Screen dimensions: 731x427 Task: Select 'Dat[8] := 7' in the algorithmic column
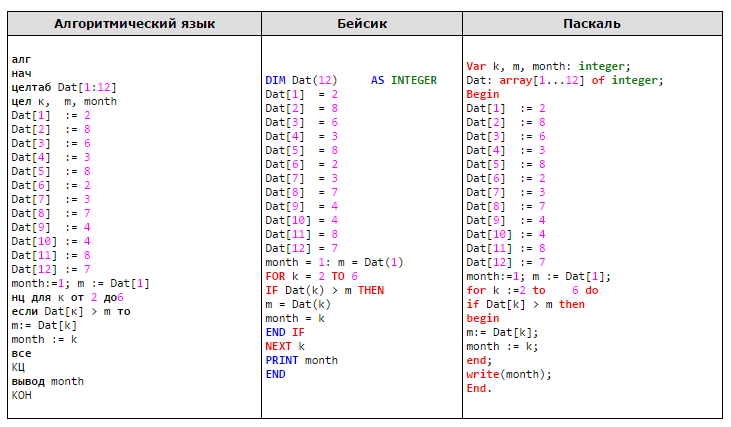tap(51, 213)
